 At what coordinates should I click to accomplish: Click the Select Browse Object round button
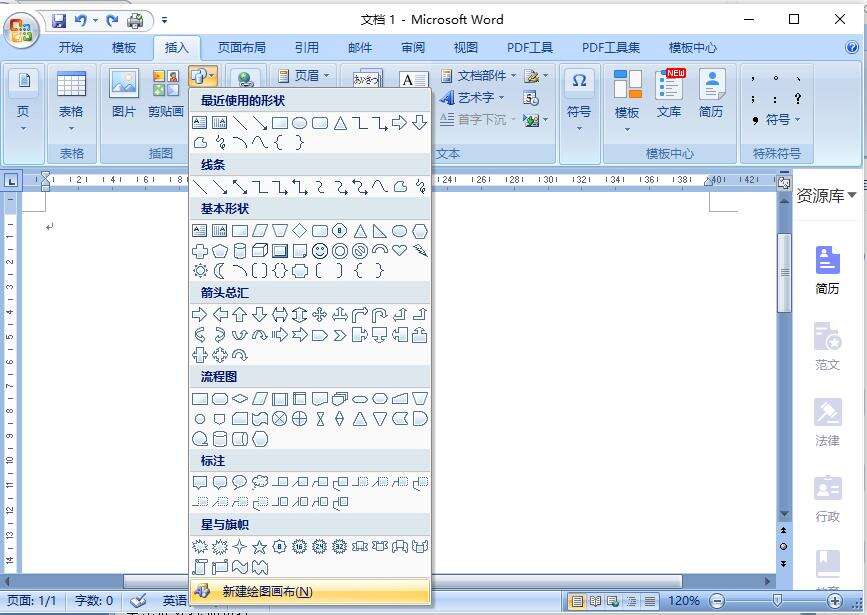pos(784,546)
